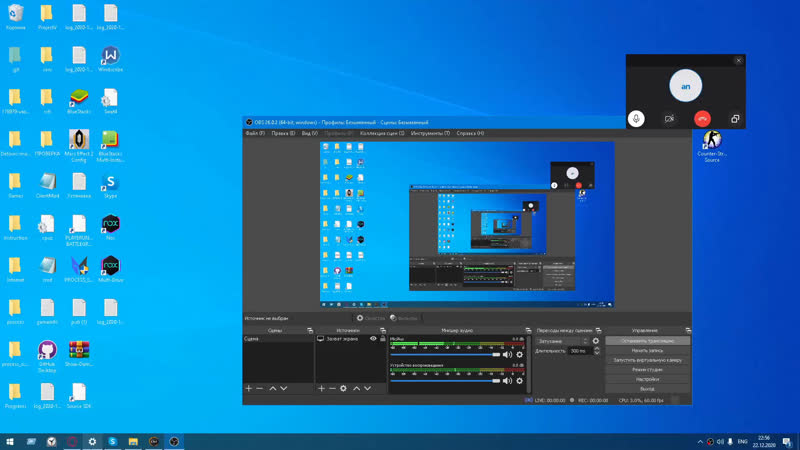Click the audio mixer vertical scrollbar
Viewport: 800px width, 450px height.
coord(529,363)
